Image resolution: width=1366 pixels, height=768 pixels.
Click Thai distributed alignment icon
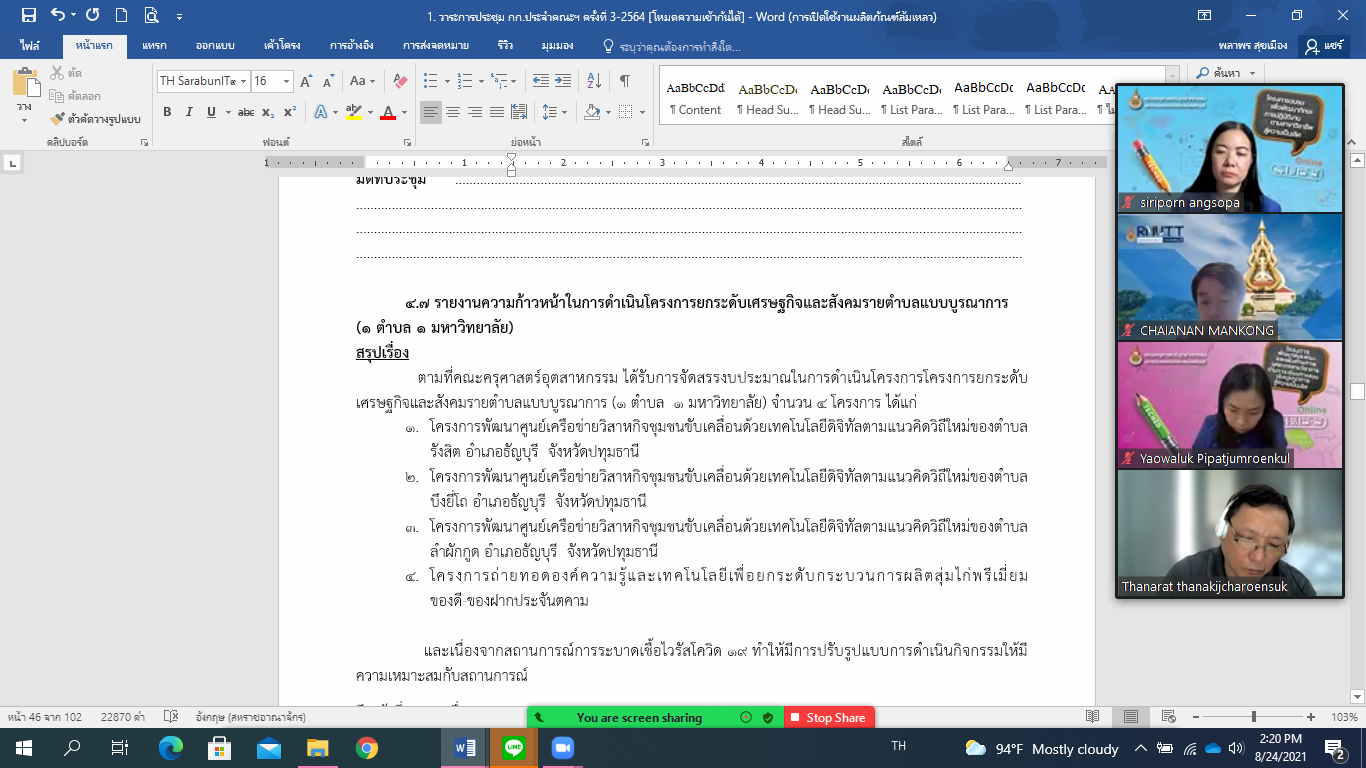518,112
